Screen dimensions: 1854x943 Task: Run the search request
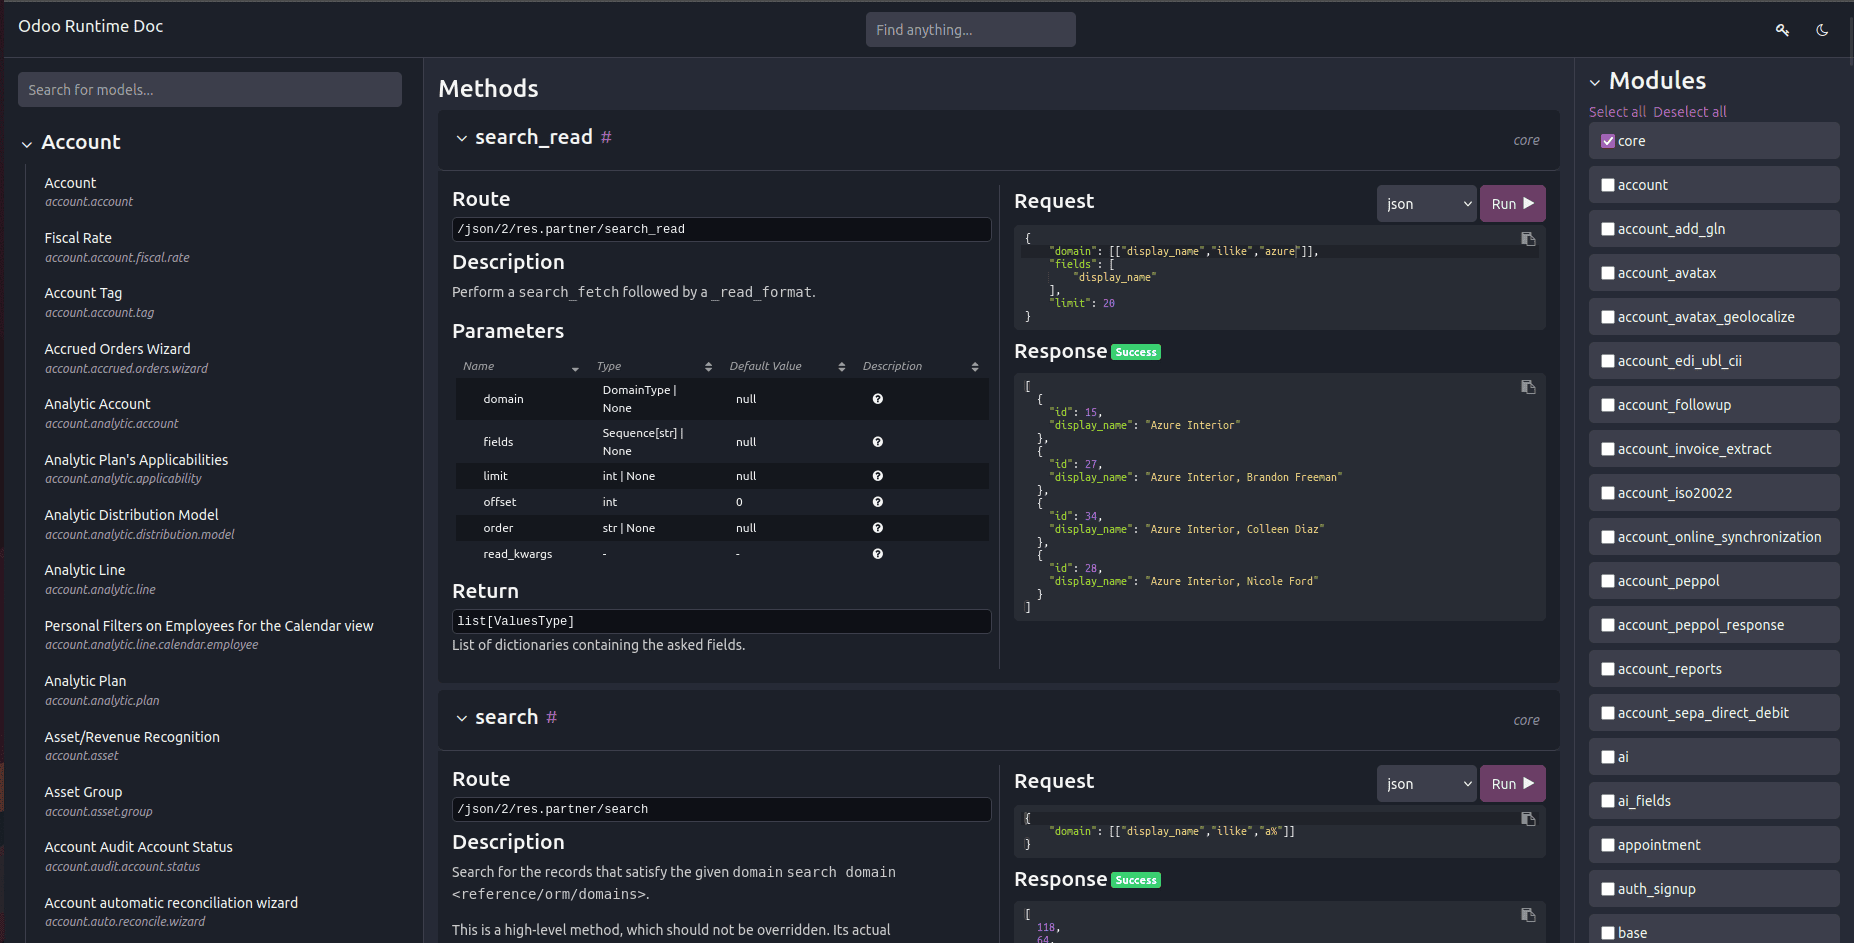pos(1512,784)
